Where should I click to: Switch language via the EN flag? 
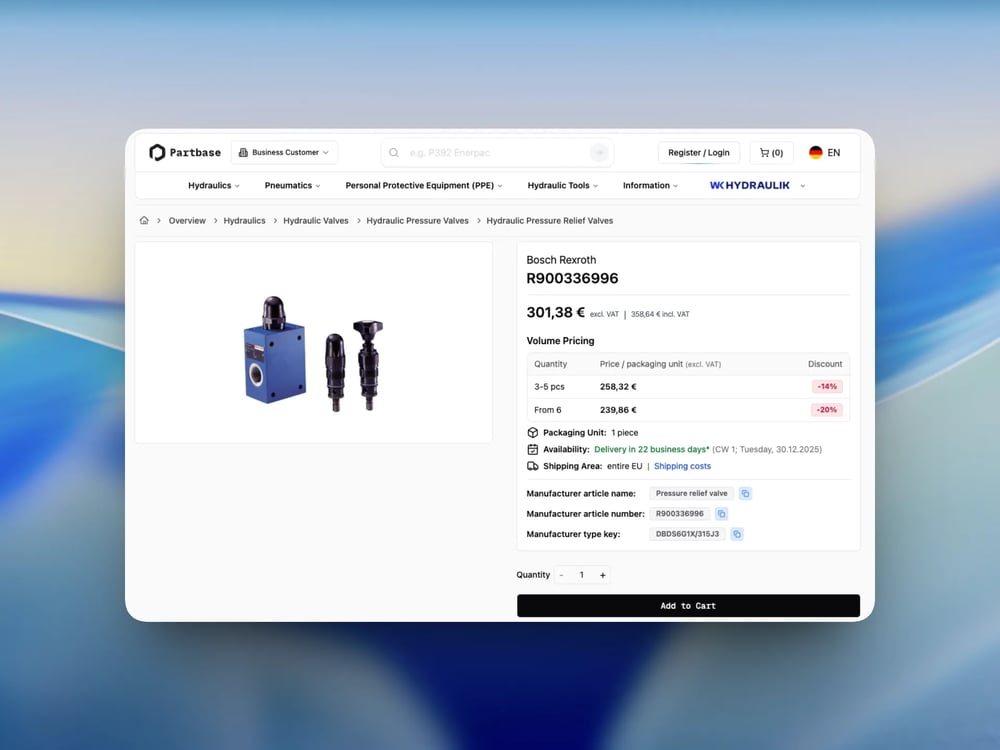click(825, 152)
